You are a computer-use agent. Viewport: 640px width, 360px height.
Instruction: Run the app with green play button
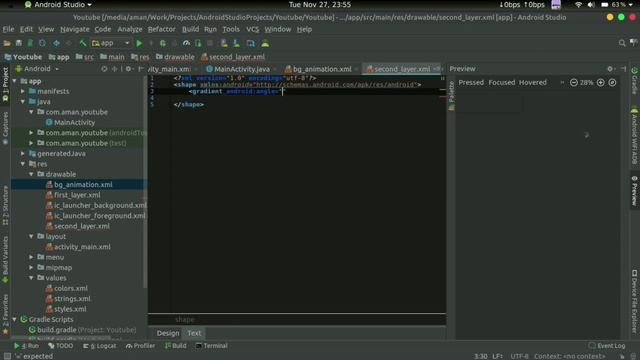[x=139, y=43]
